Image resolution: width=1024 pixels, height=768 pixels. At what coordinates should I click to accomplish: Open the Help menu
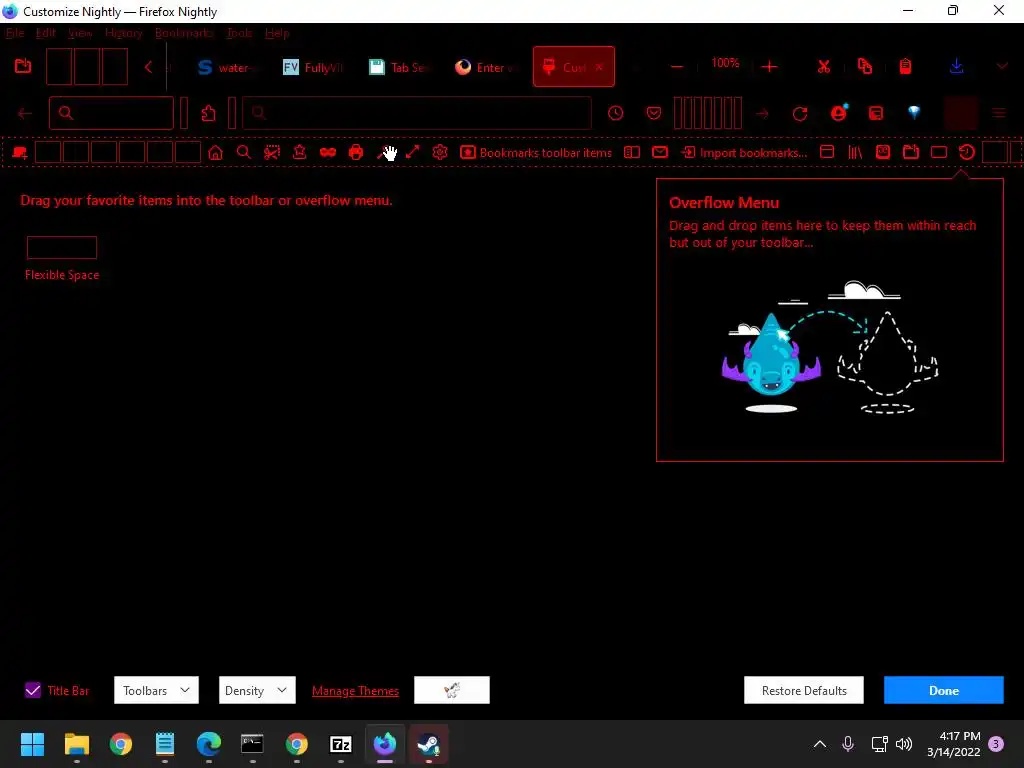point(277,33)
